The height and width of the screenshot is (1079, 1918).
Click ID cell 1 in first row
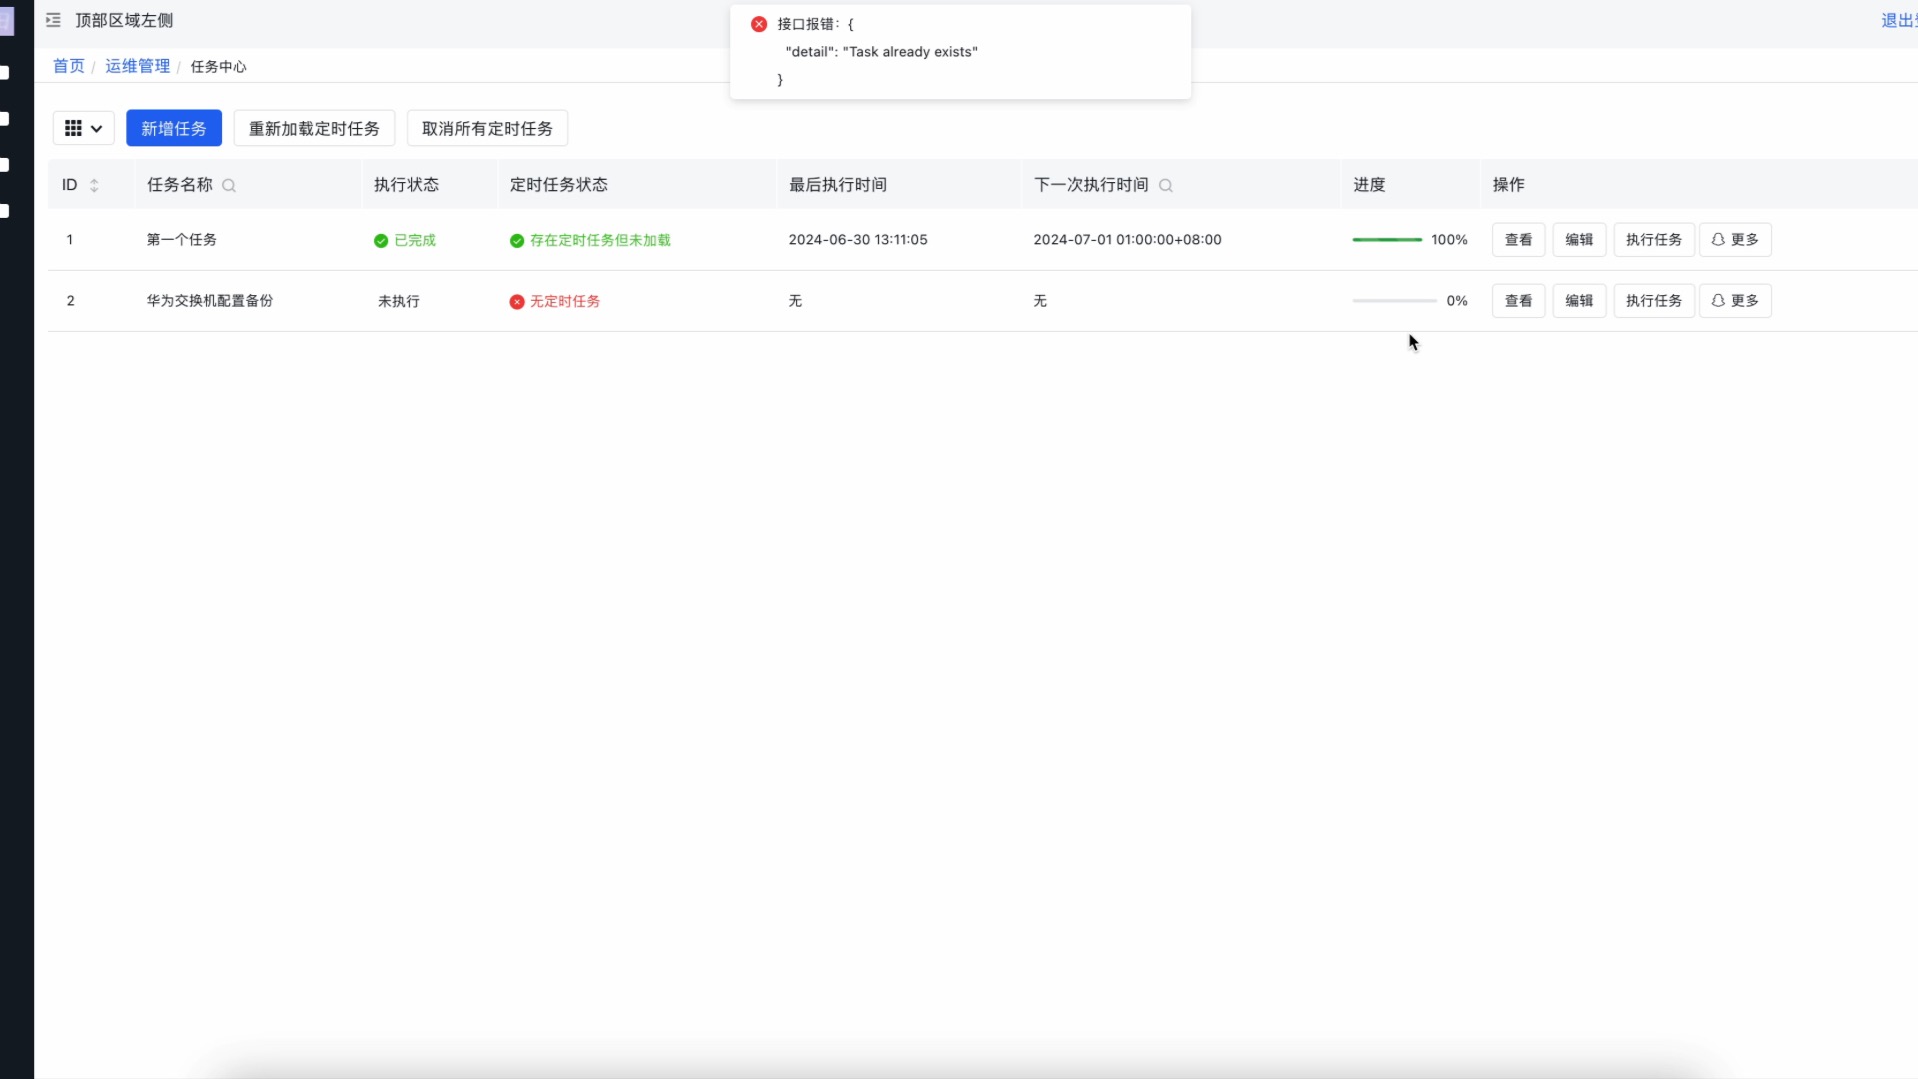pyautogui.click(x=70, y=240)
